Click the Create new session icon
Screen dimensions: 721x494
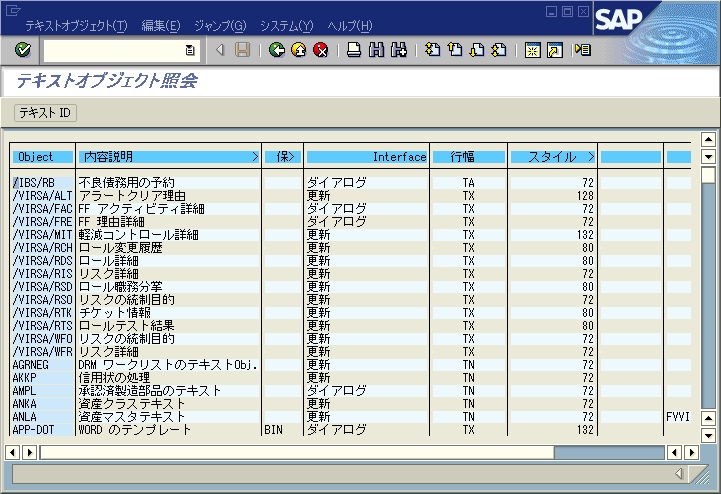click(533, 50)
